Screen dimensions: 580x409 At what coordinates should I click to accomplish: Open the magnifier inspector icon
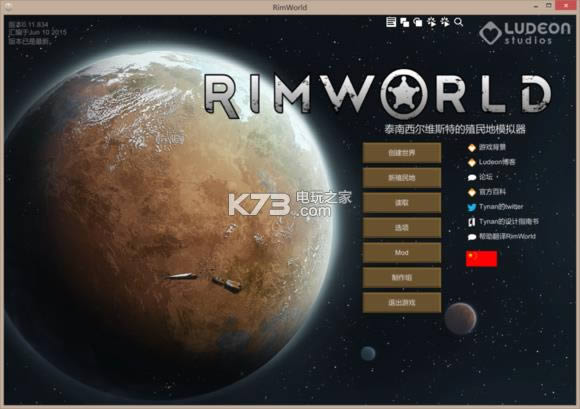coord(458,22)
